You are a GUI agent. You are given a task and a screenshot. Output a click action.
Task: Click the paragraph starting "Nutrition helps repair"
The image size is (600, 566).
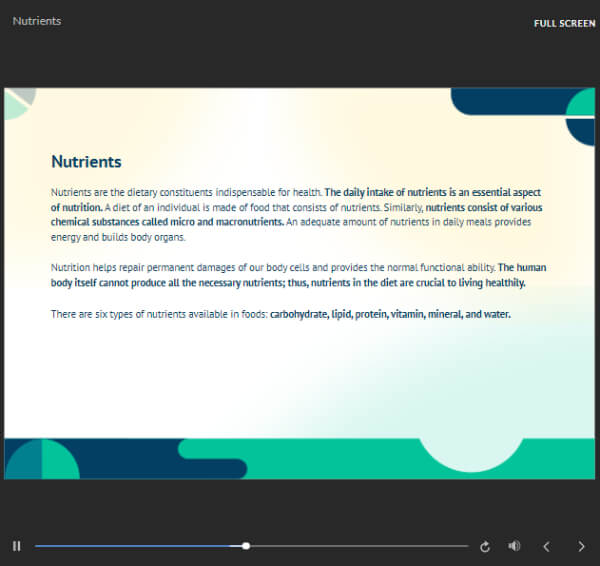pos(298,275)
